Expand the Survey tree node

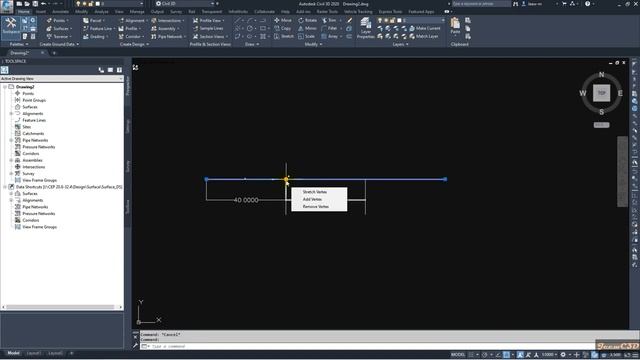(x=11, y=174)
